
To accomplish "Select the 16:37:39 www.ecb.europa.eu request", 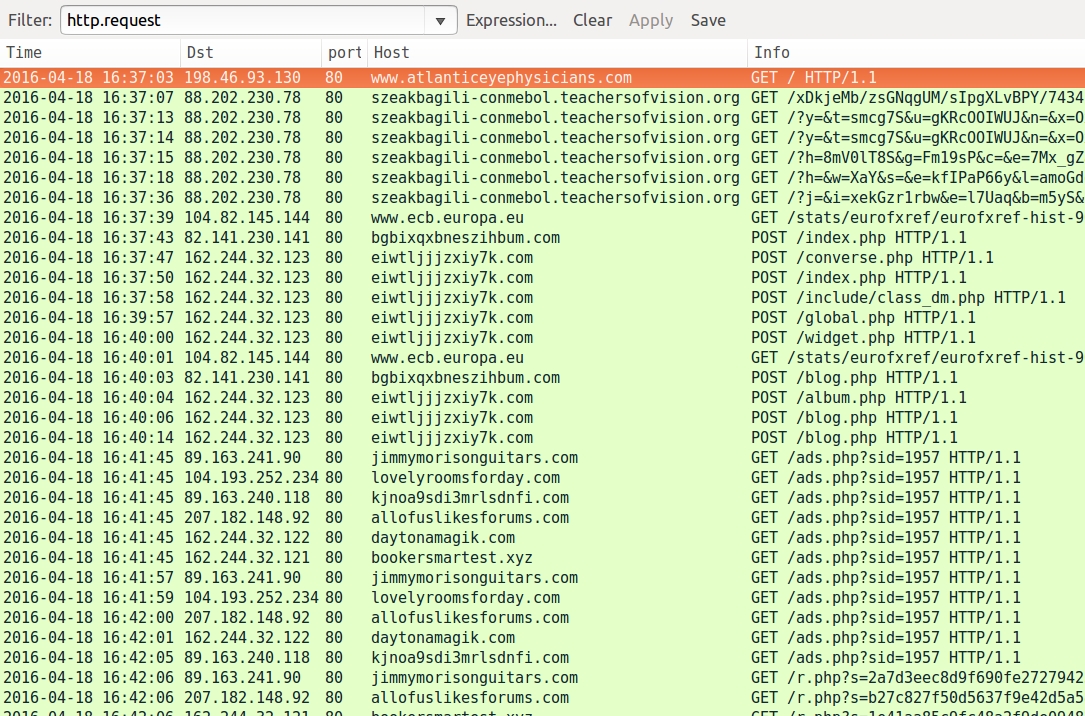I will 447,218.
